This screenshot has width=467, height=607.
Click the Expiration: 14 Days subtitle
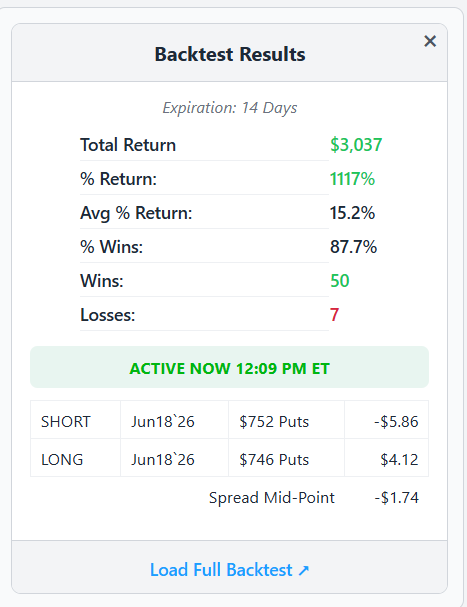pos(230,108)
